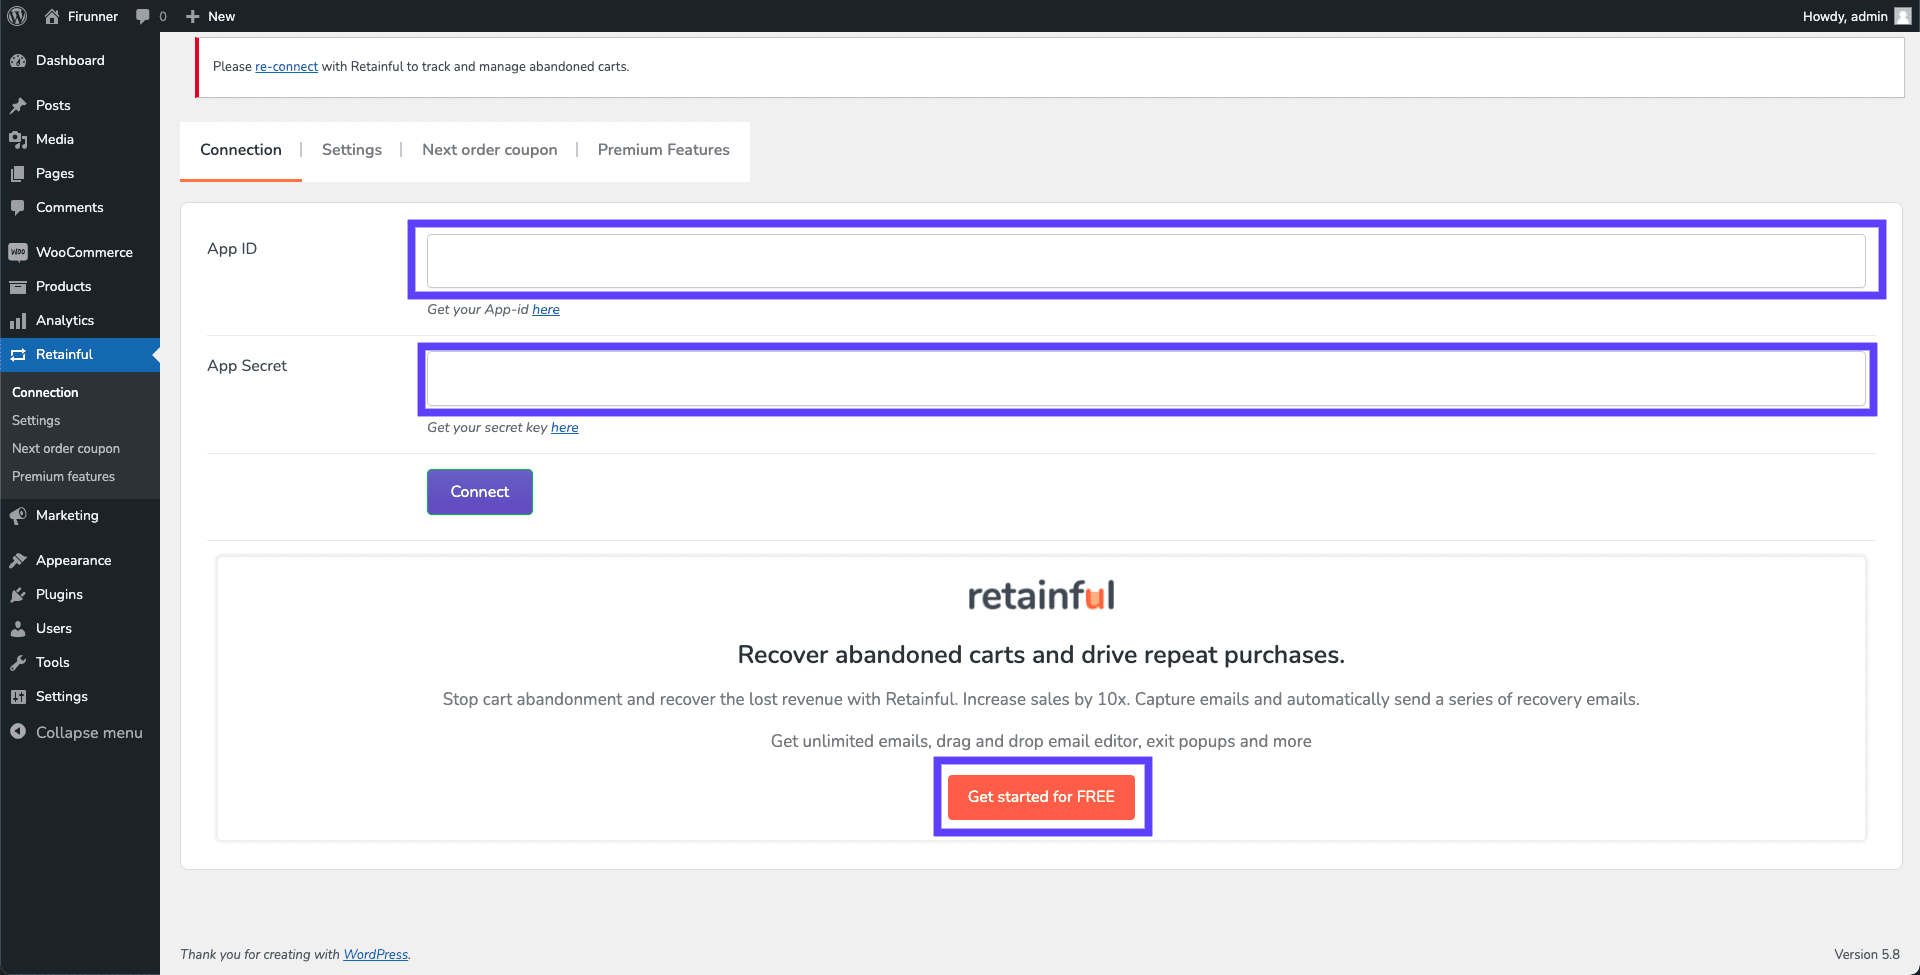
Task: Click the WooCommerce logo icon
Action: coord(18,253)
